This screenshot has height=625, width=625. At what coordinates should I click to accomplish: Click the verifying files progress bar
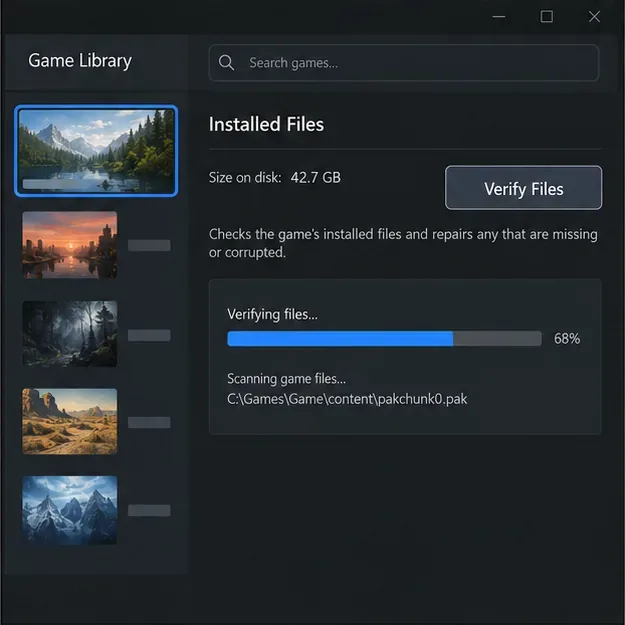[x=384, y=338]
